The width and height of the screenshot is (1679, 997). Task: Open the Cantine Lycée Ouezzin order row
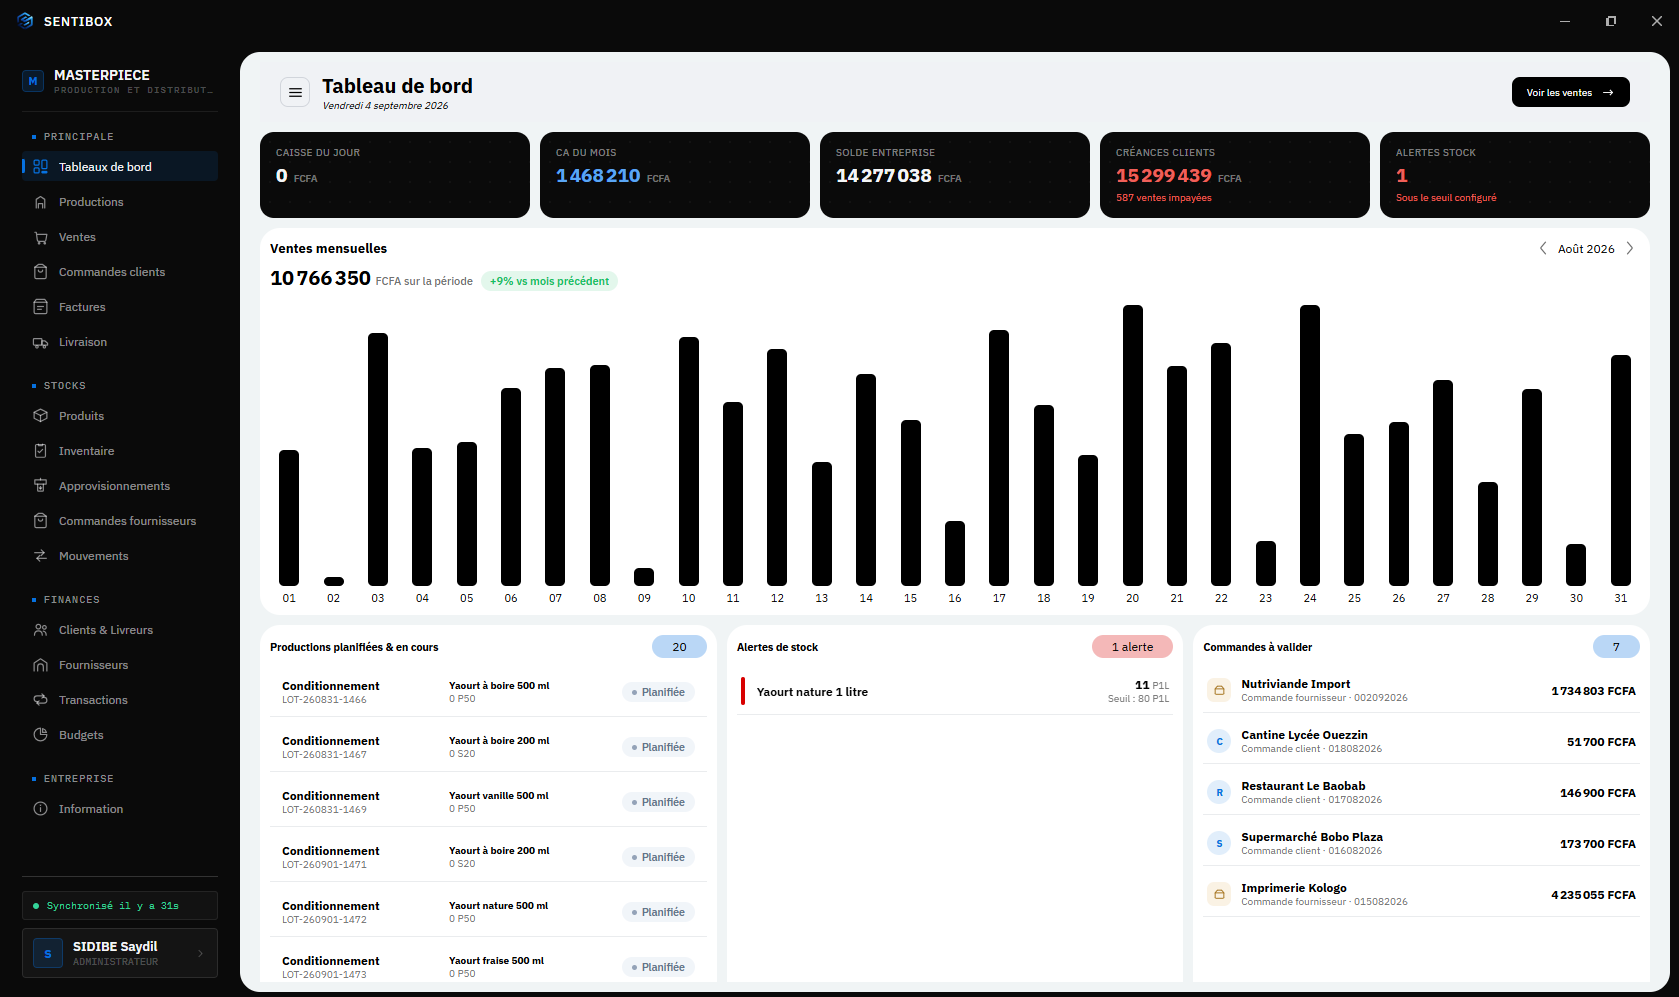pos(1421,741)
